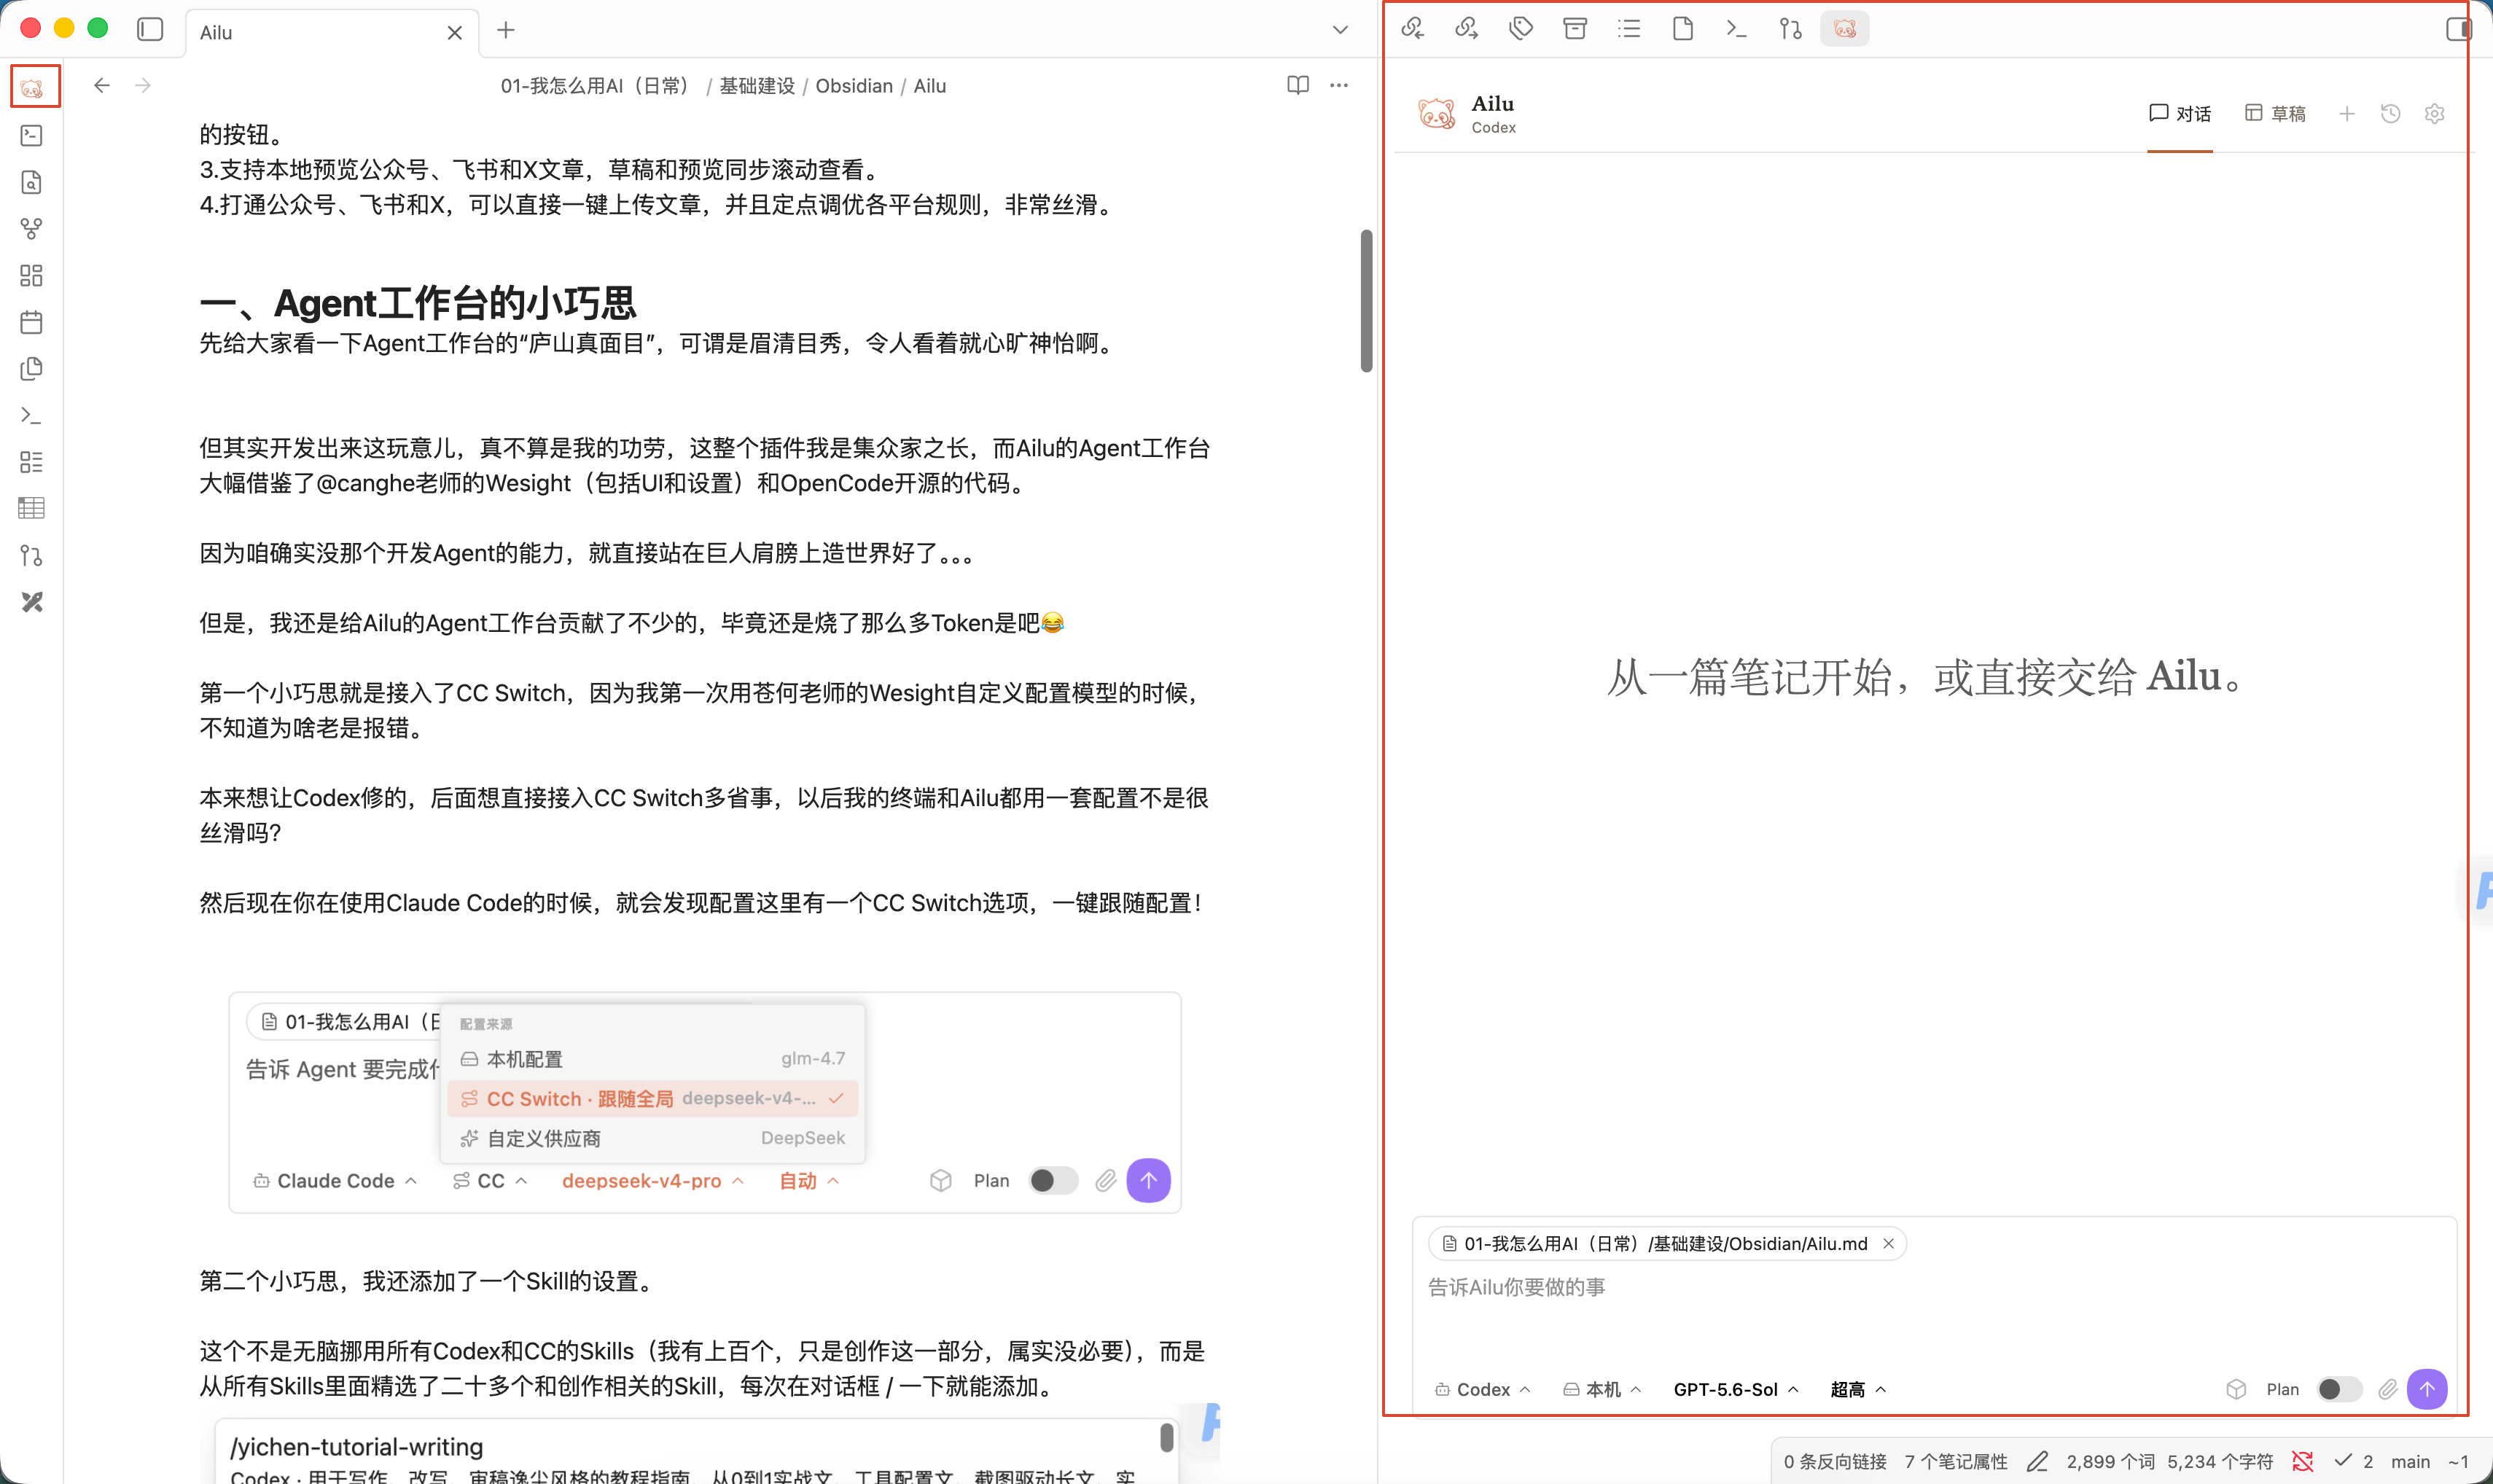Expand the tab list chevron in tab bar
2493x1484 pixels.
coord(1341,30)
